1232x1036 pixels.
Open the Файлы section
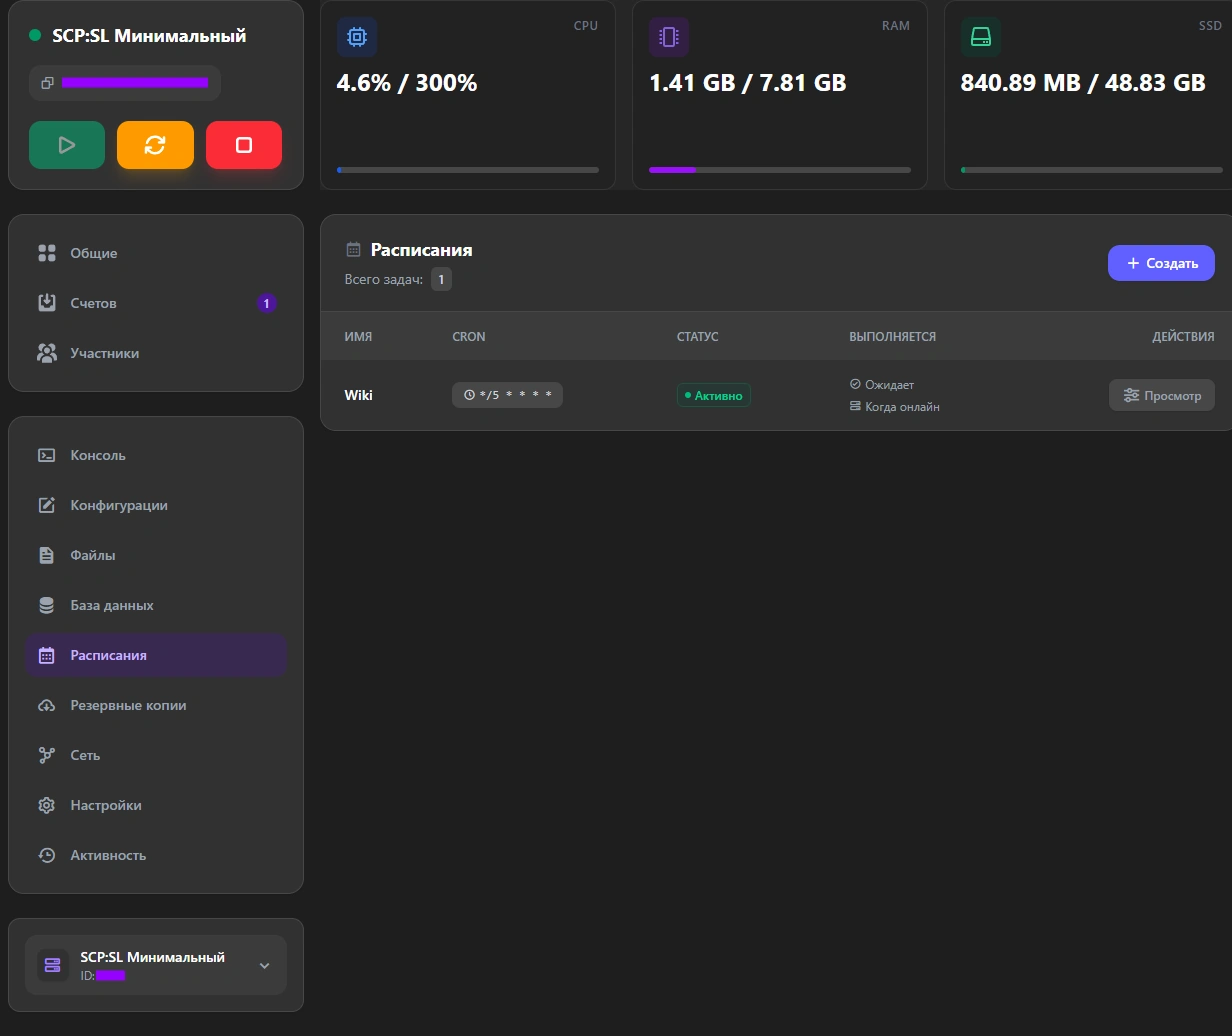156,555
